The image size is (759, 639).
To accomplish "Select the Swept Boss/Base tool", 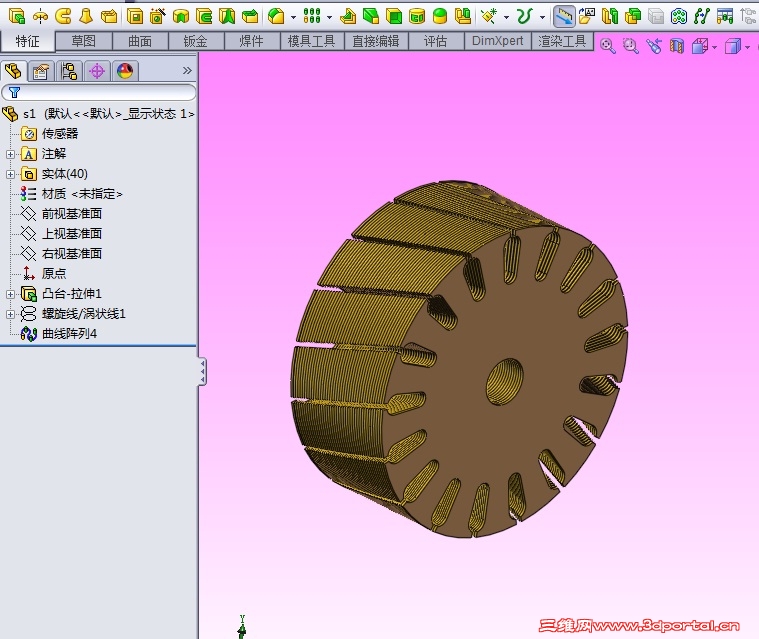I will click(x=63, y=16).
